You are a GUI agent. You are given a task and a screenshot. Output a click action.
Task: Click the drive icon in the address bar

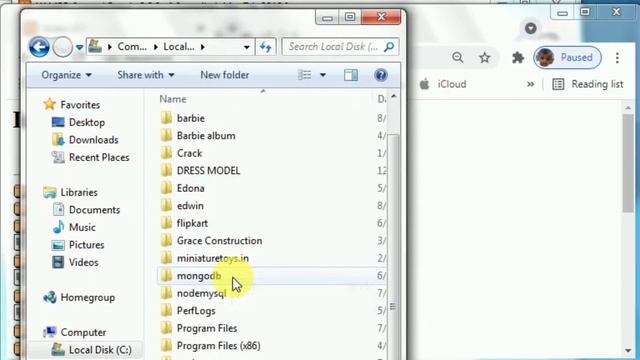click(95, 46)
